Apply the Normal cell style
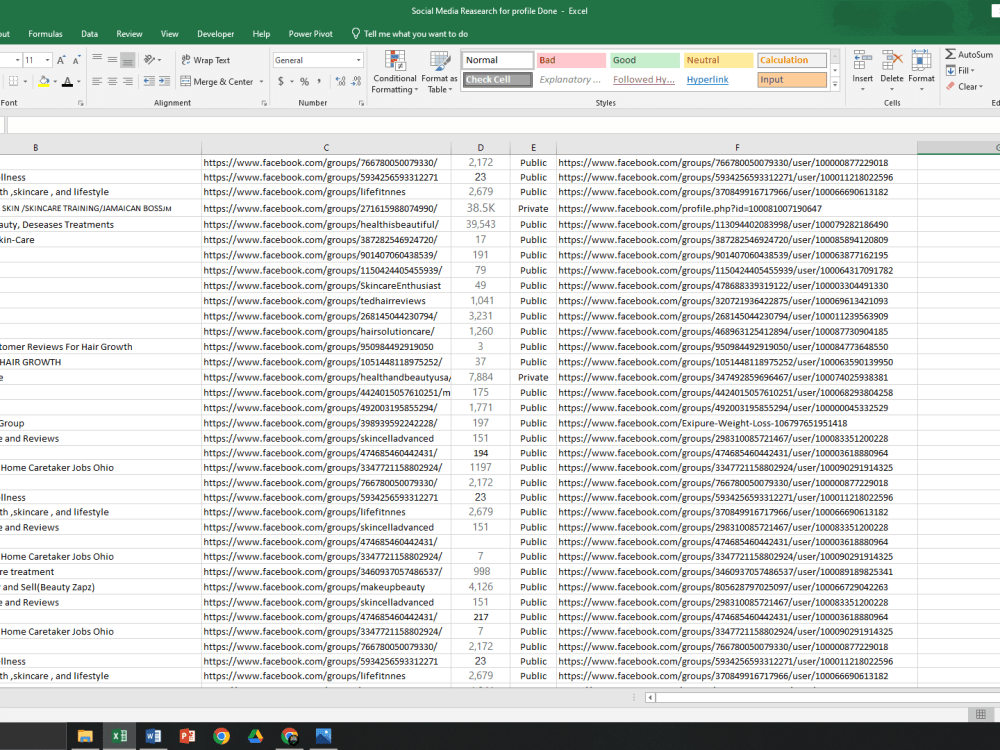The height and width of the screenshot is (750, 1000). tap(497, 60)
